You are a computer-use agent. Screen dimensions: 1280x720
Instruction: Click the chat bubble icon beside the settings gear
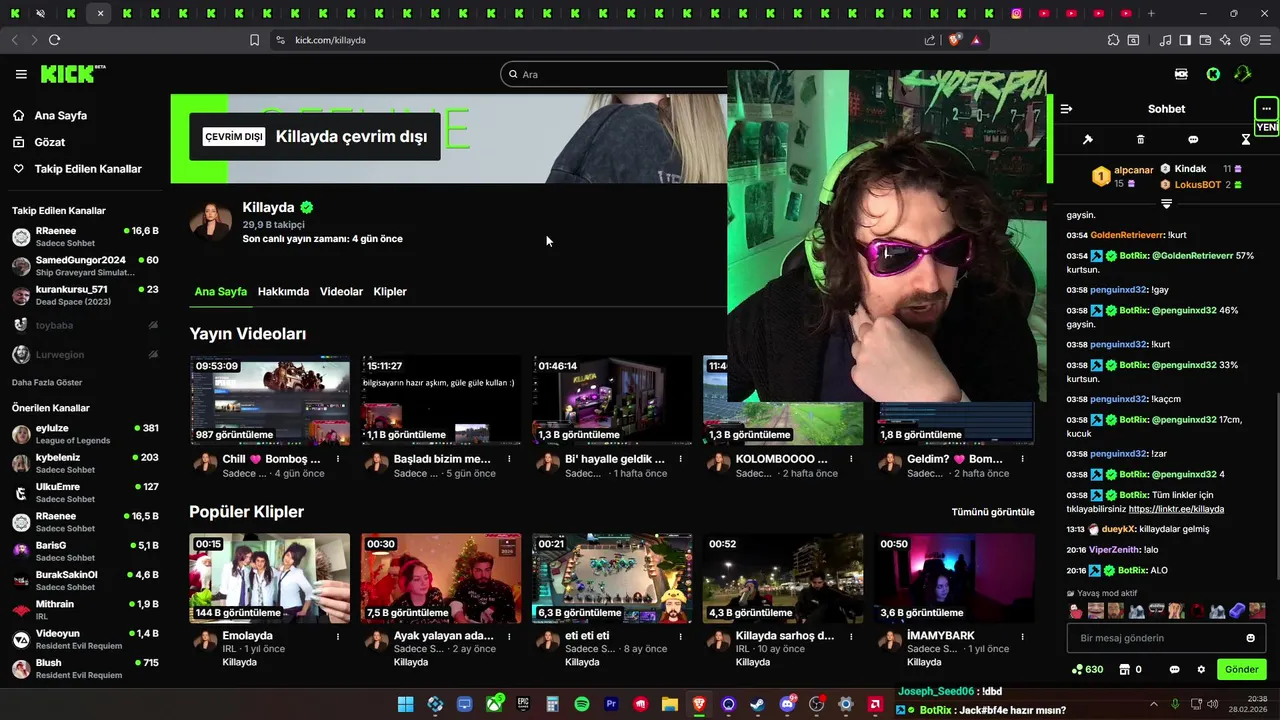click(1175, 669)
